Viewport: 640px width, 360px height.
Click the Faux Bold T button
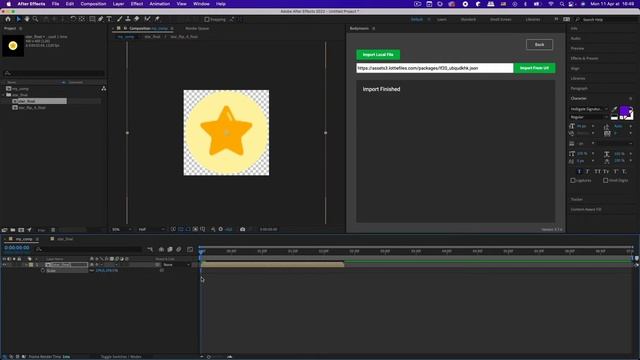(x=579, y=171)
